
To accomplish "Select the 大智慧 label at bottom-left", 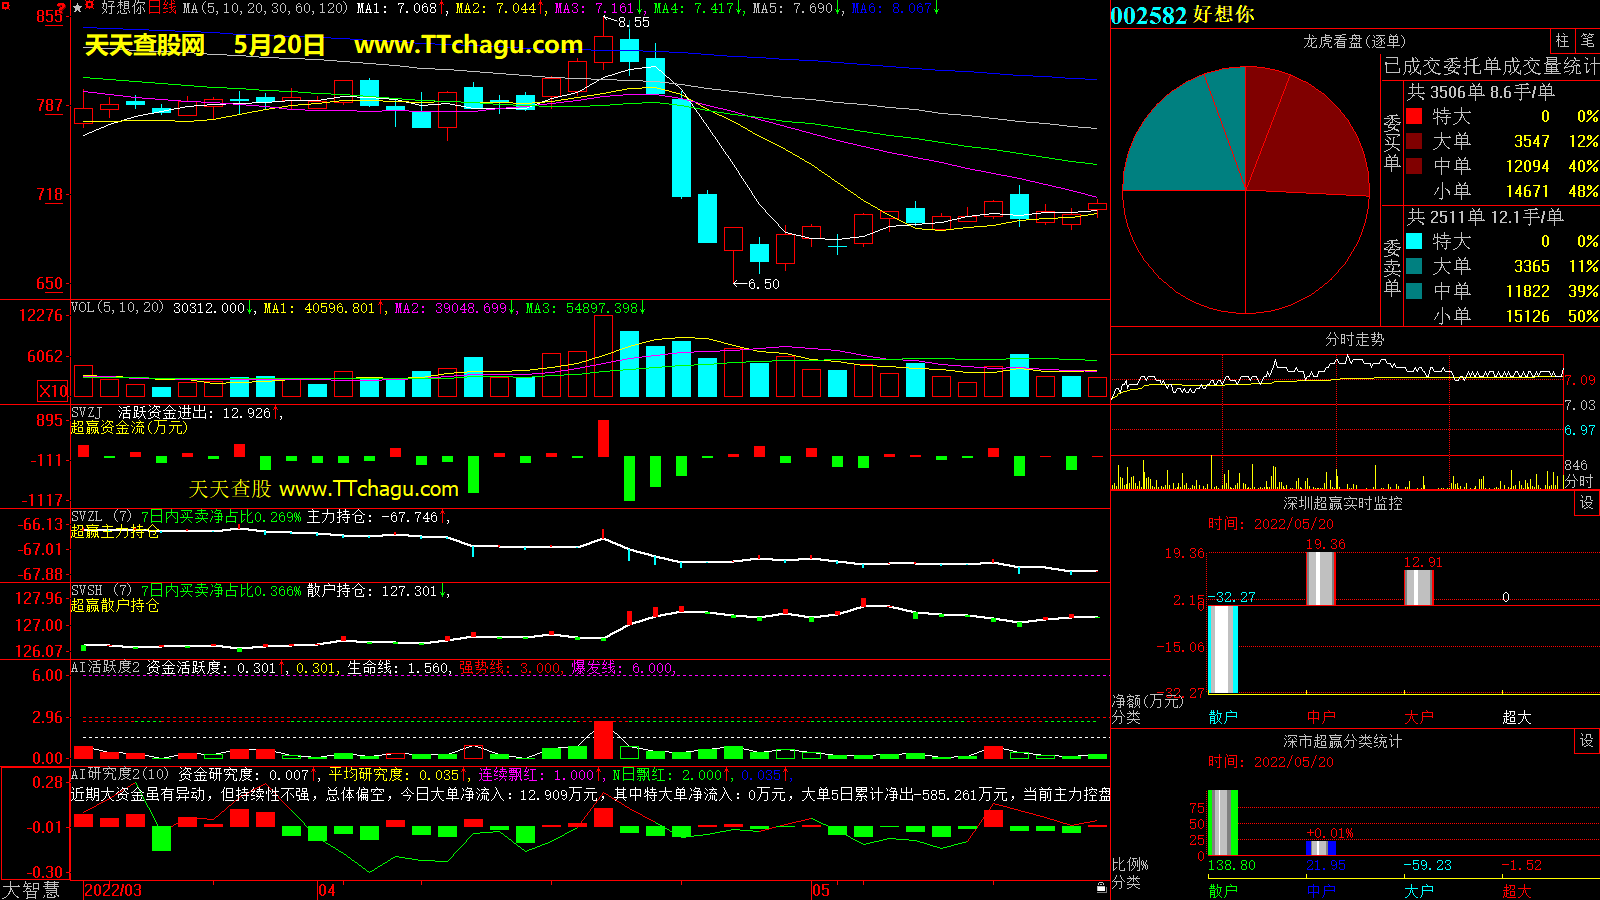I will pyautogui.click(x=31, y=890).
